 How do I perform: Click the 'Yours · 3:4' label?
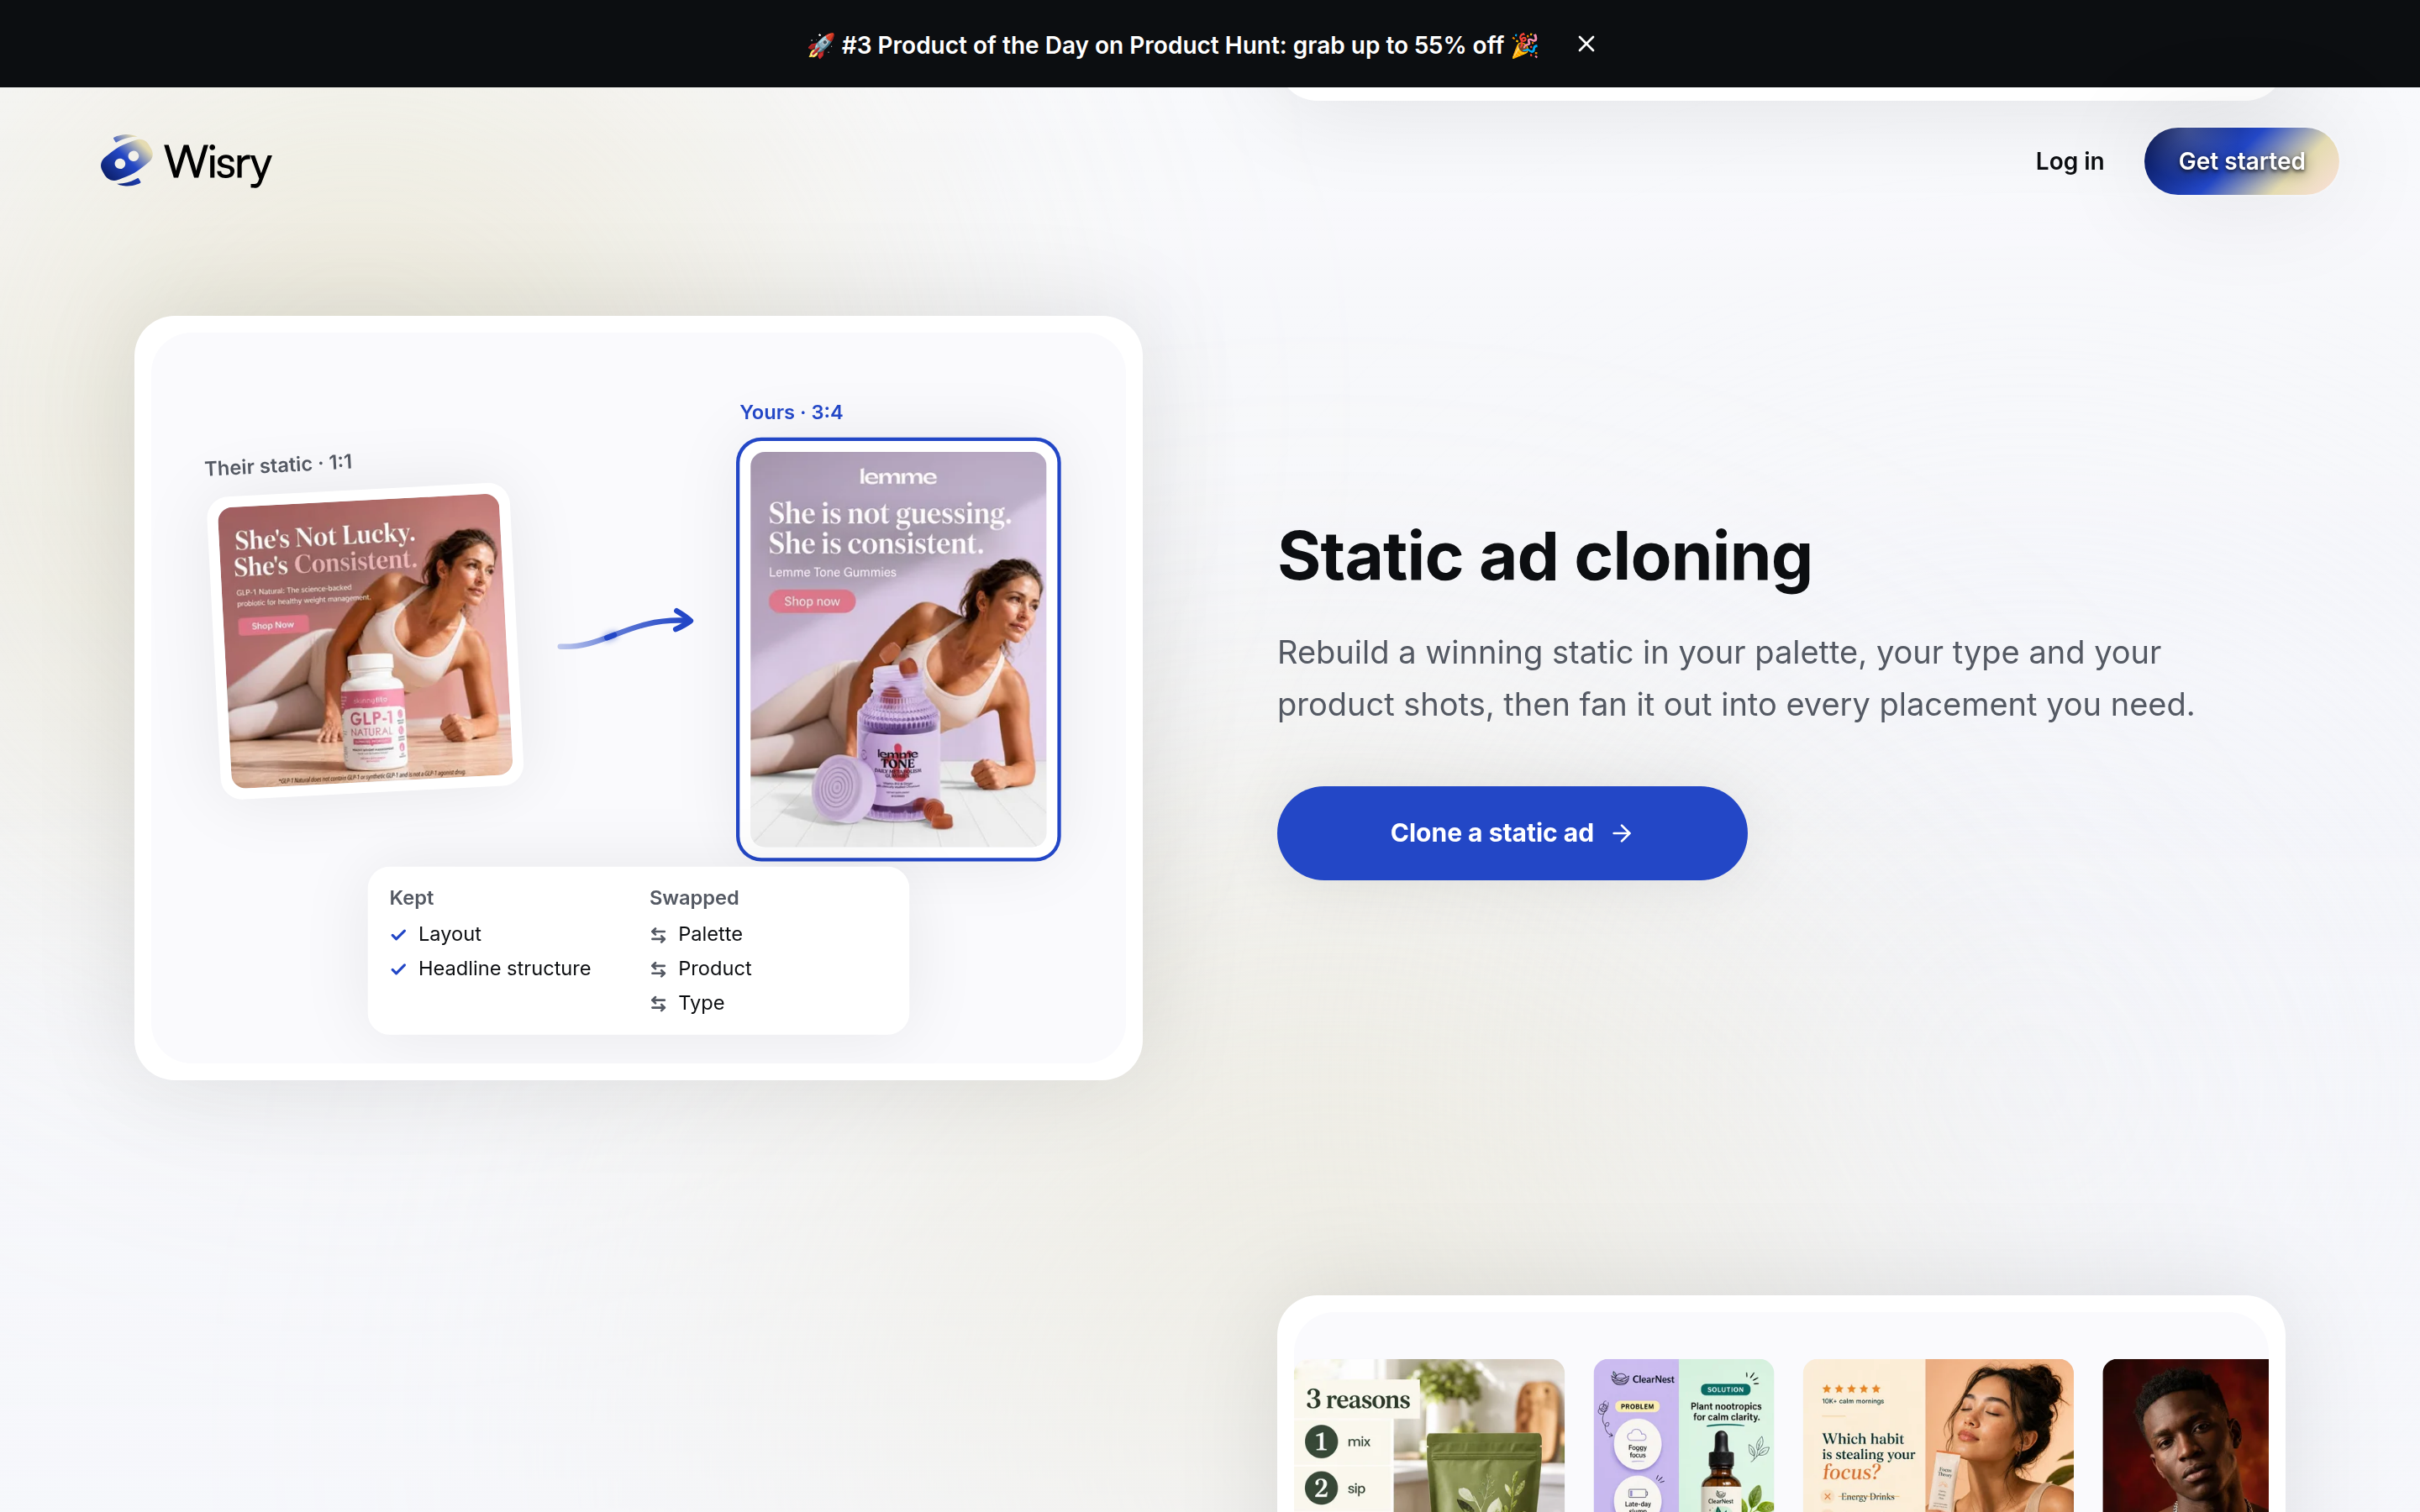[x=791, y=412]
